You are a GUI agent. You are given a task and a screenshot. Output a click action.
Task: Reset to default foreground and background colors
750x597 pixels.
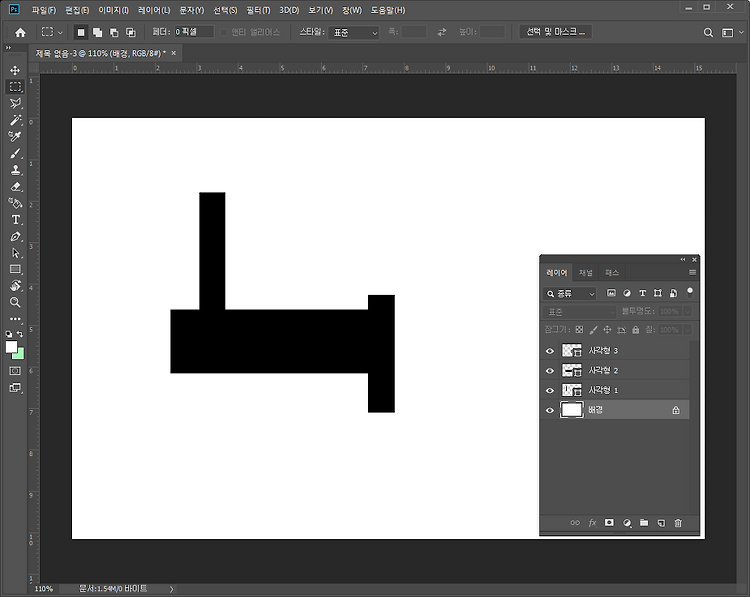click(9, 334)
